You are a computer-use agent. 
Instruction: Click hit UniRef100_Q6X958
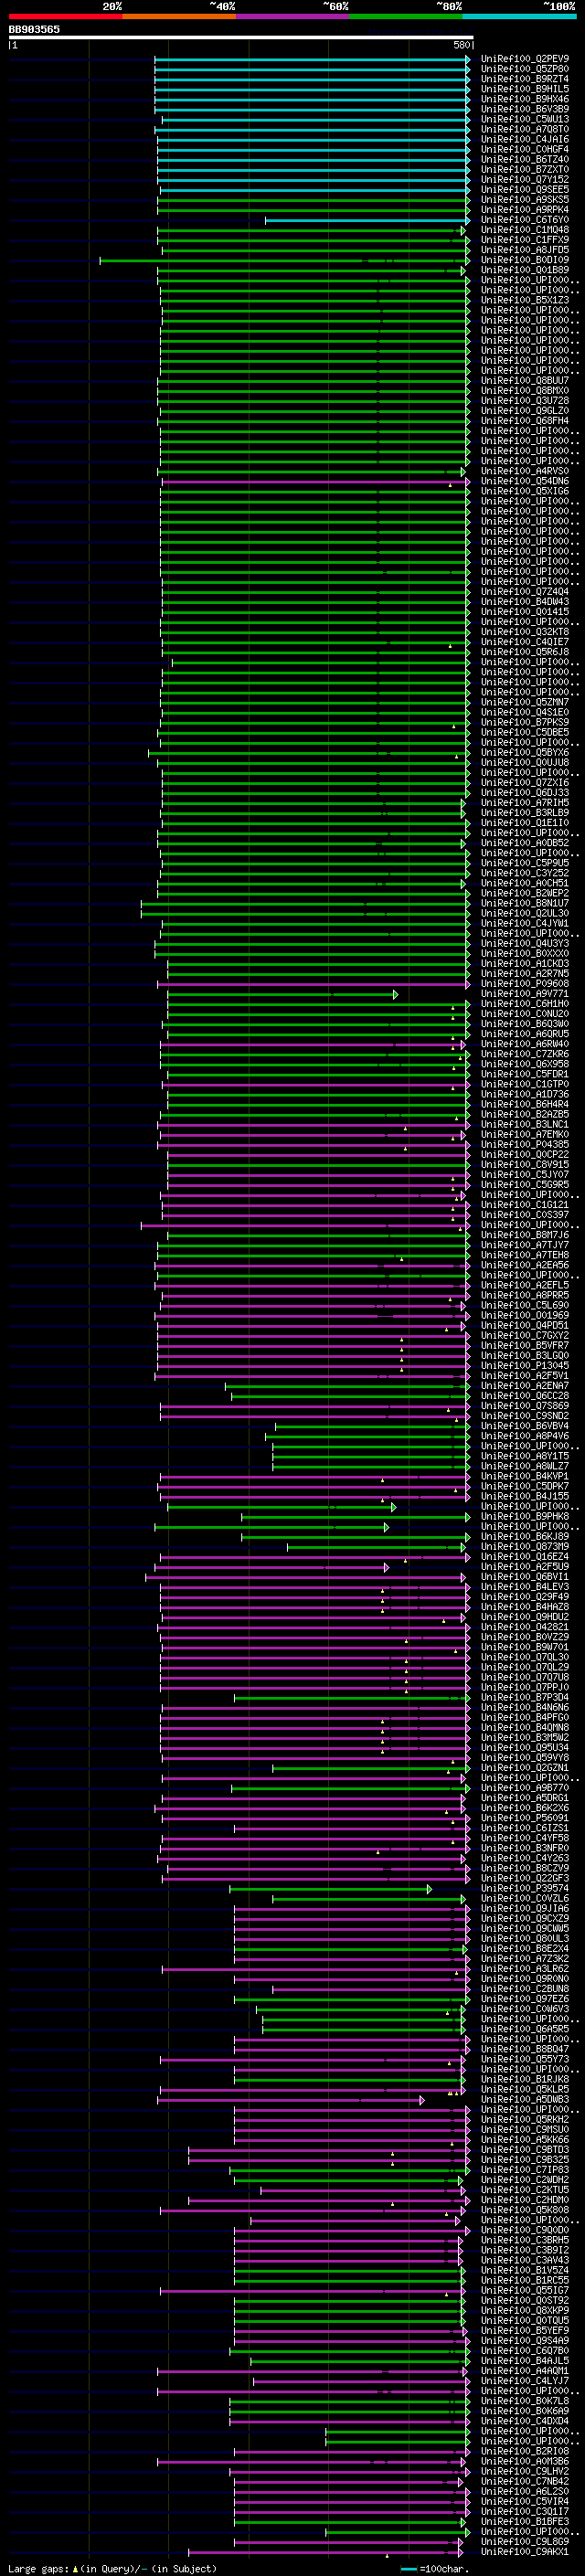525,1064
